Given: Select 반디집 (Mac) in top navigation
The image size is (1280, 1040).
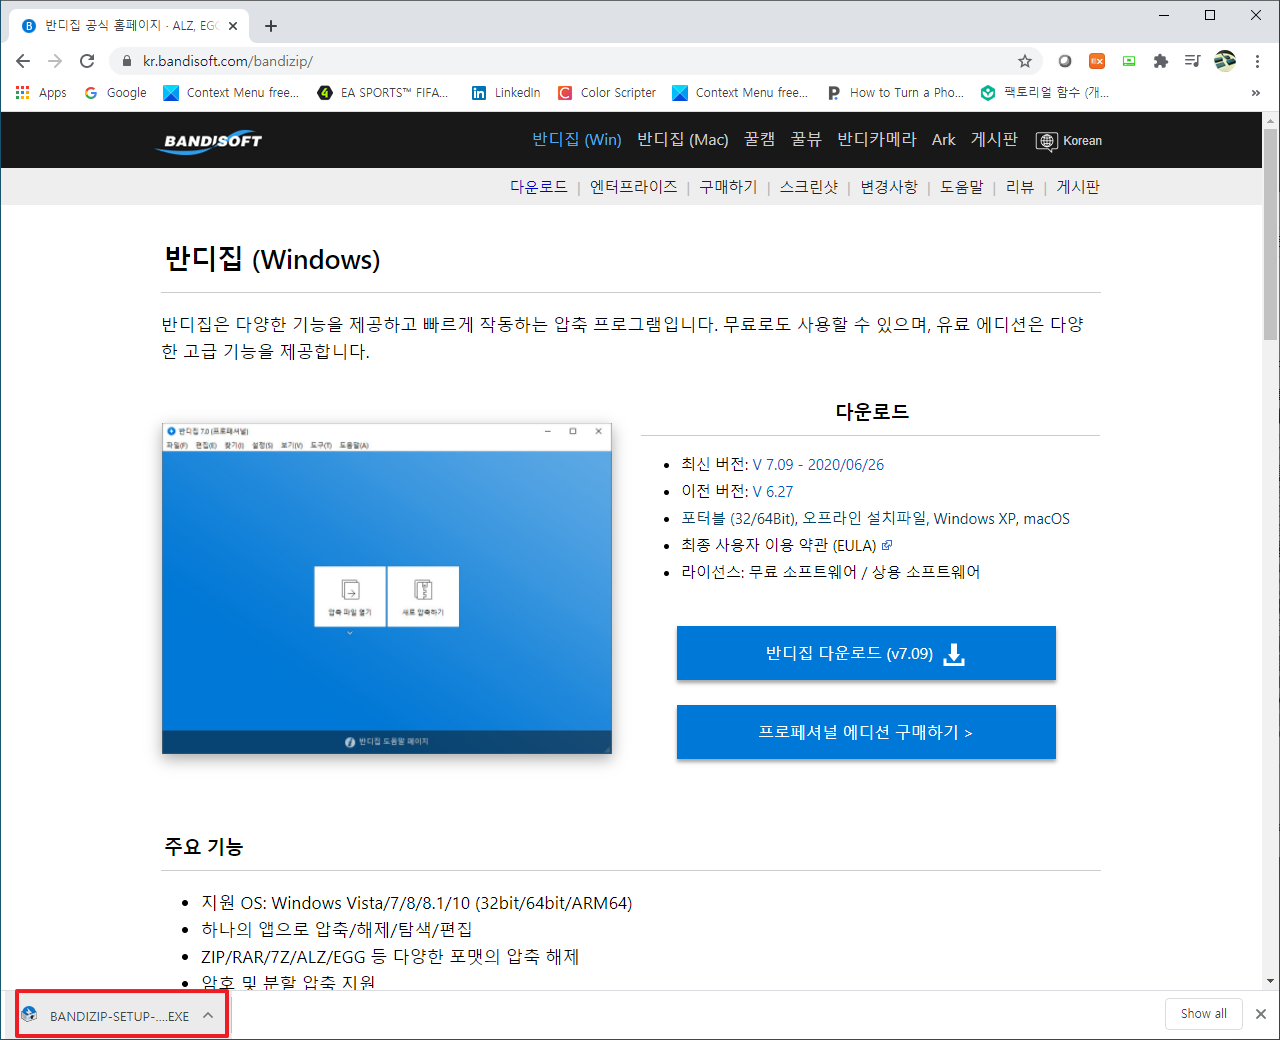Looking at the screenshot, I should click(x=683, y=140).
